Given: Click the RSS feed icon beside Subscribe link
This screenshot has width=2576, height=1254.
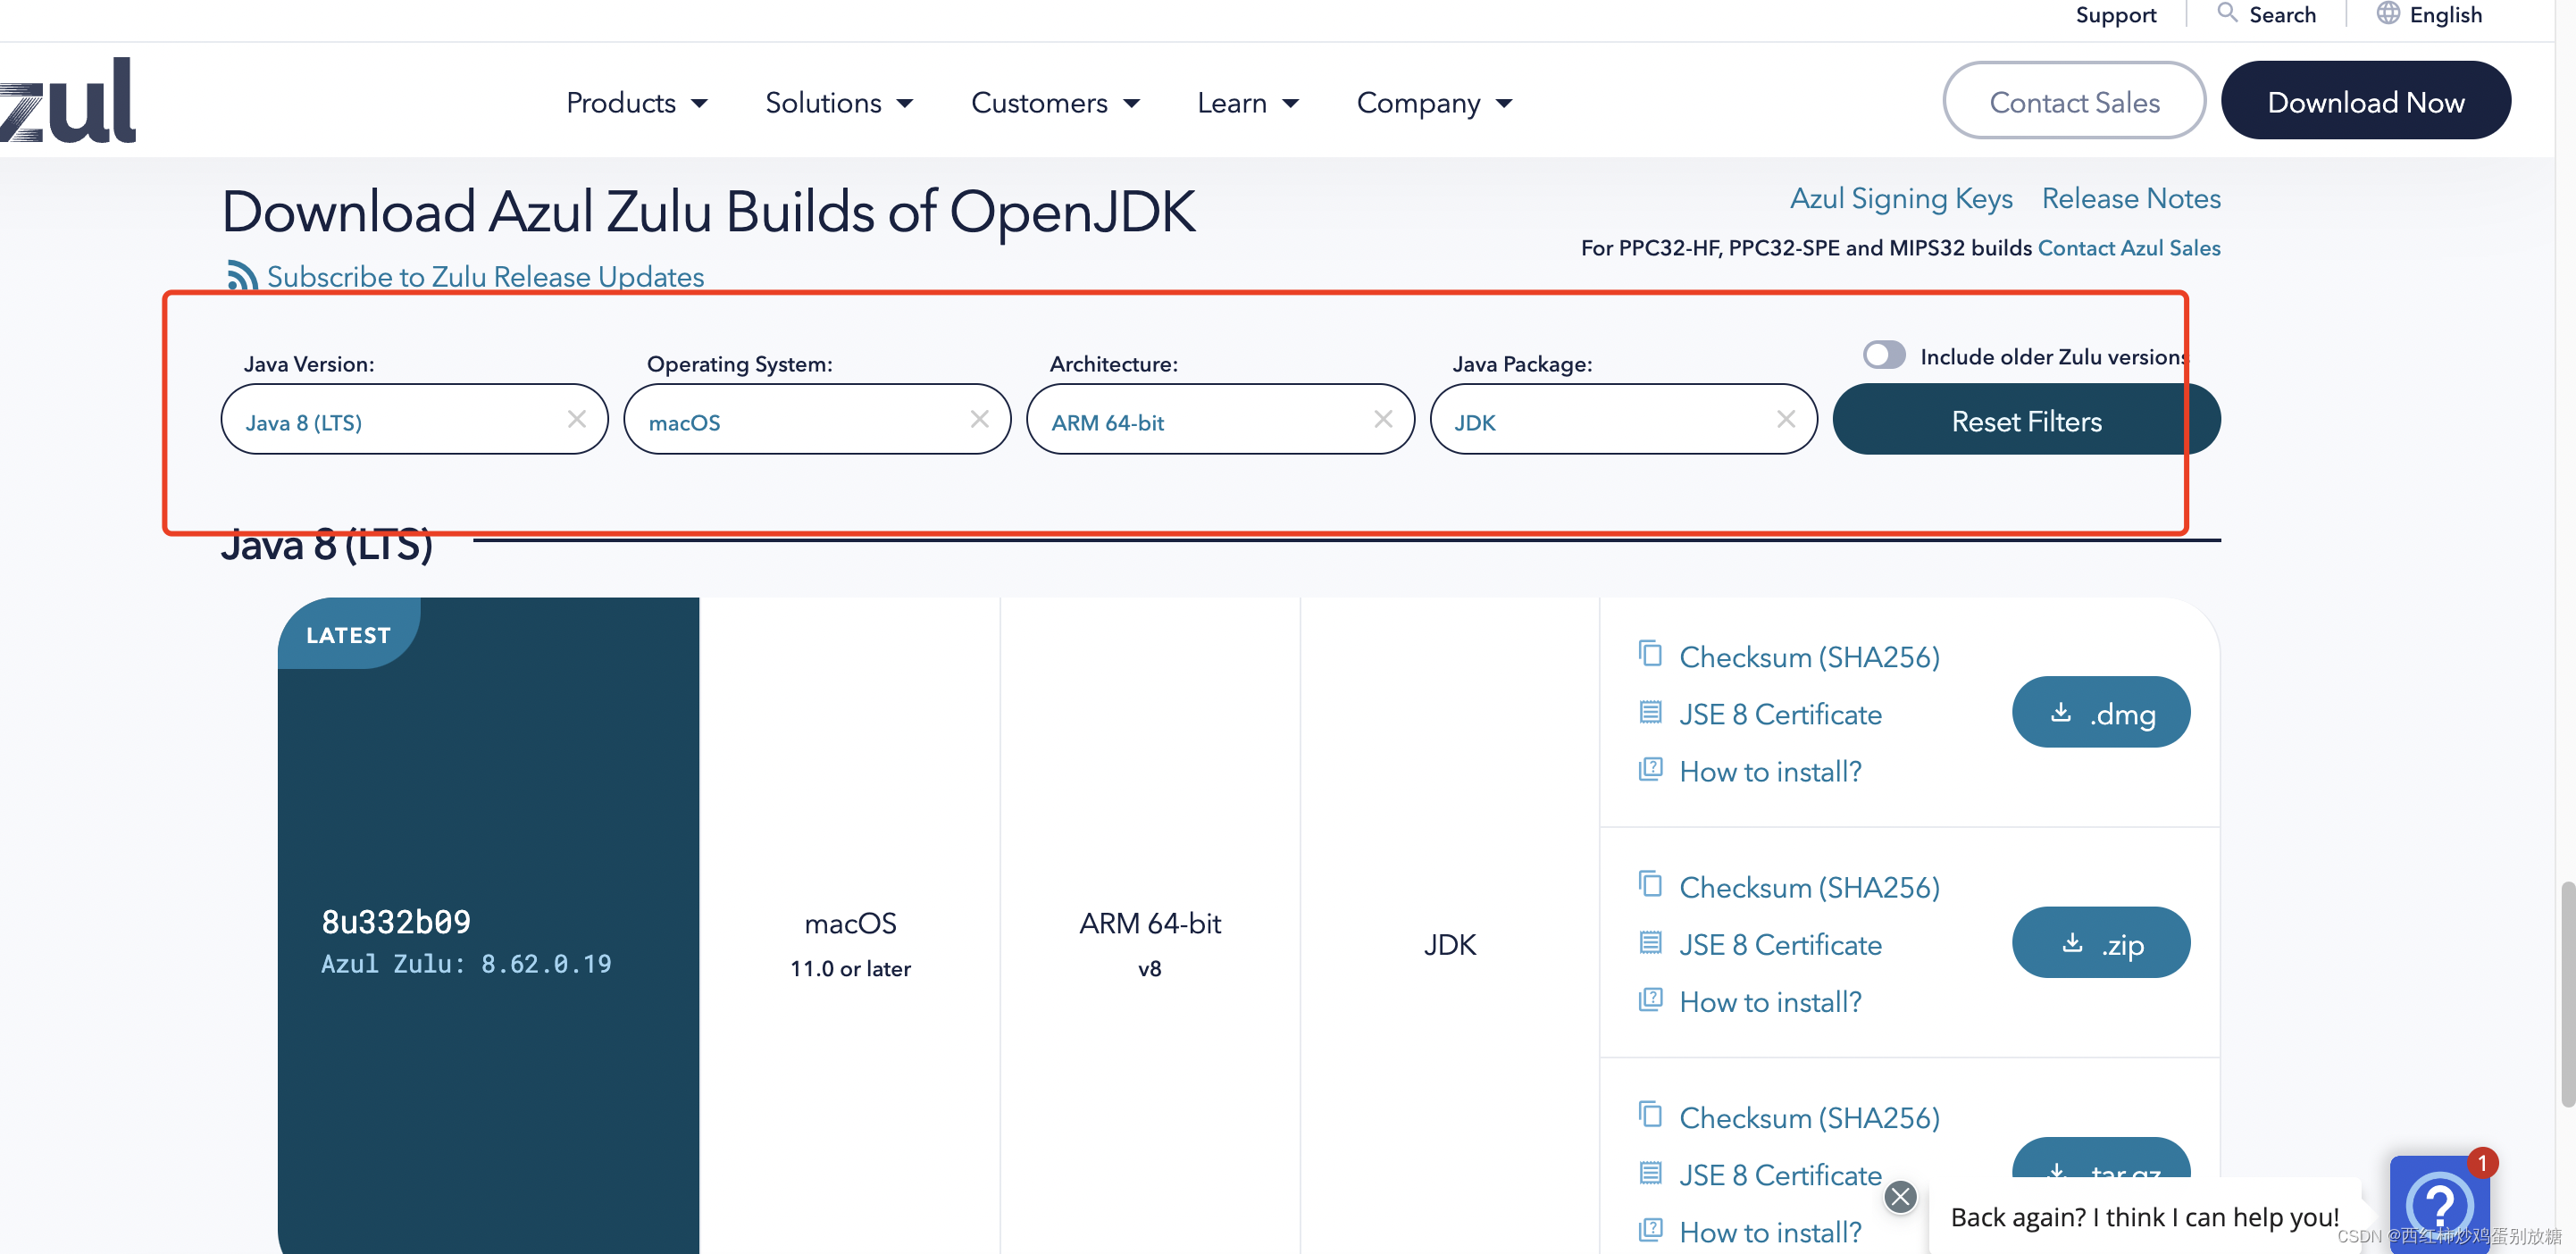Looking at the screenshot, I should (241, 276).
